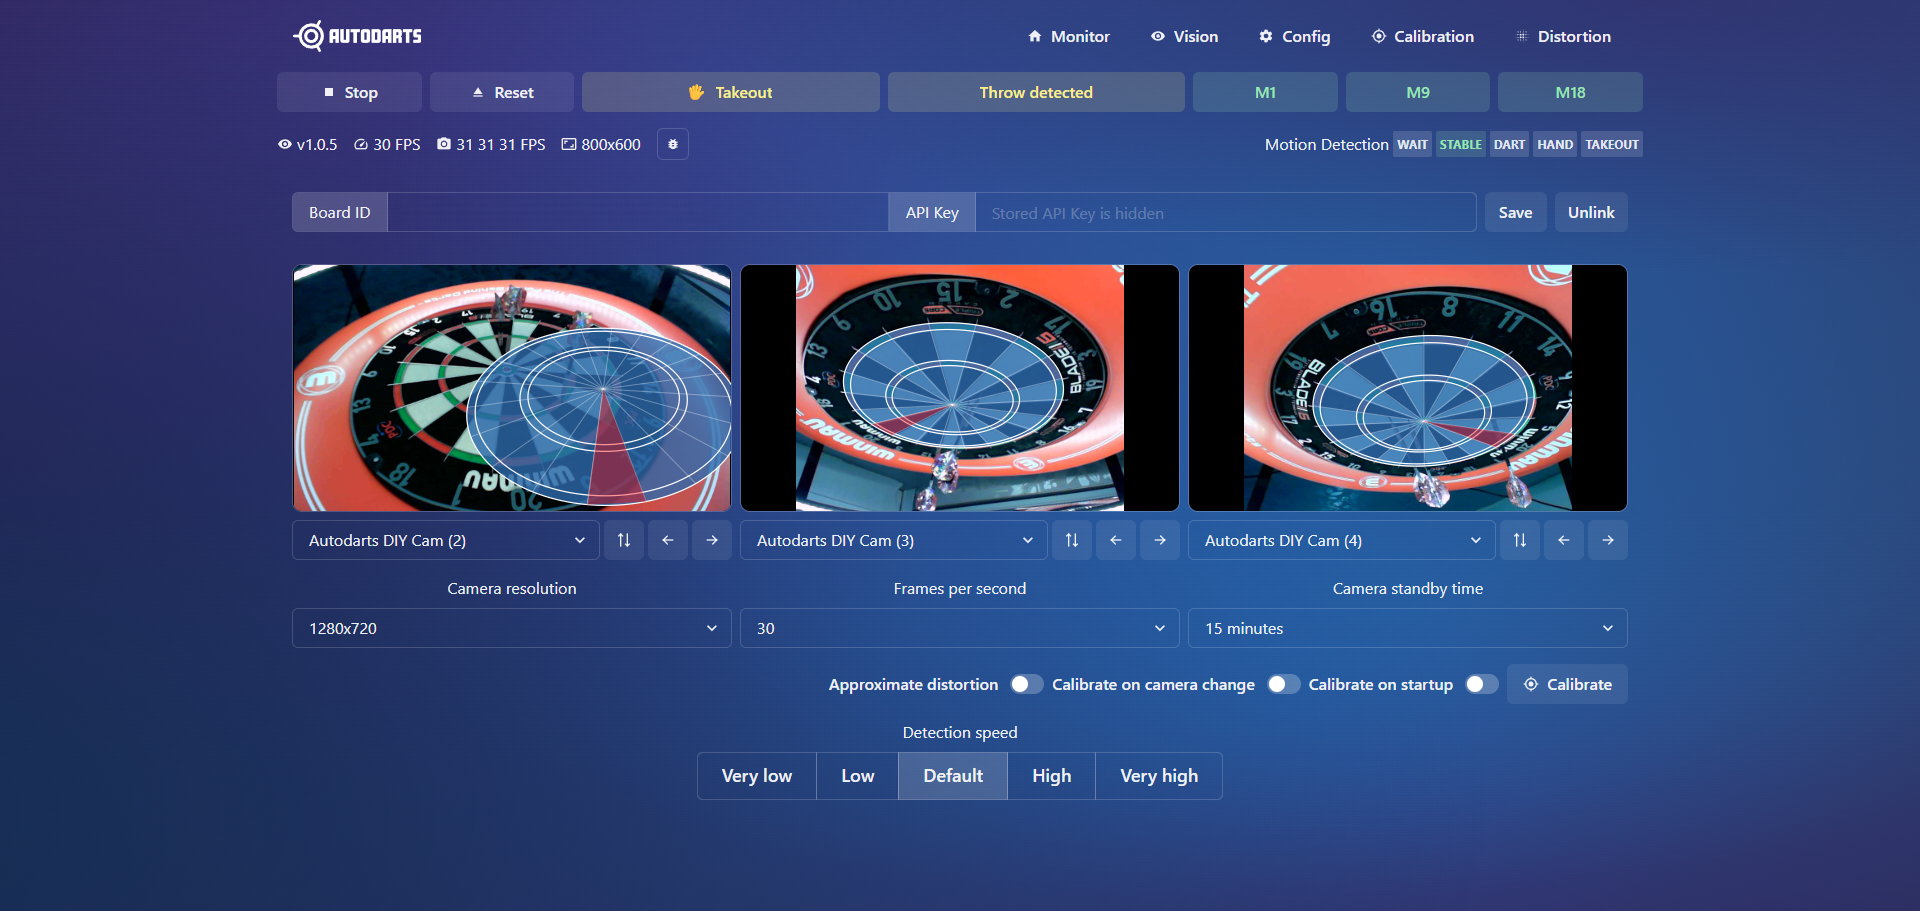Viewport: 1920px width, 911px height.
Task: Open the Camera resolution dropdown
Action: [512, 628]
